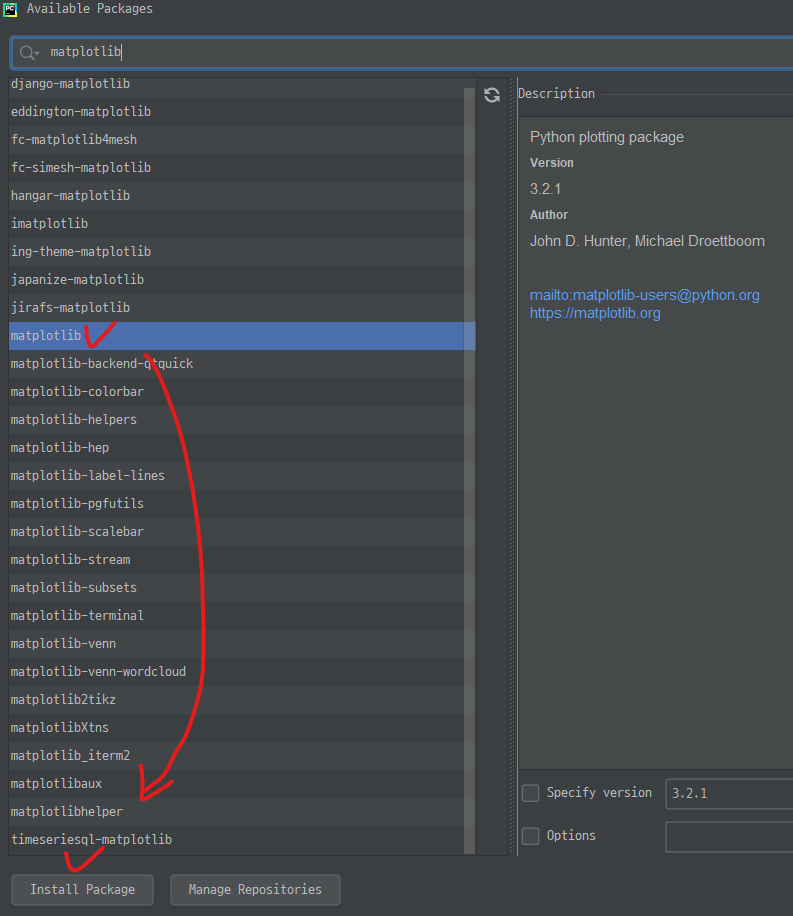Open the Manage Repositories button

coord(255,889)
